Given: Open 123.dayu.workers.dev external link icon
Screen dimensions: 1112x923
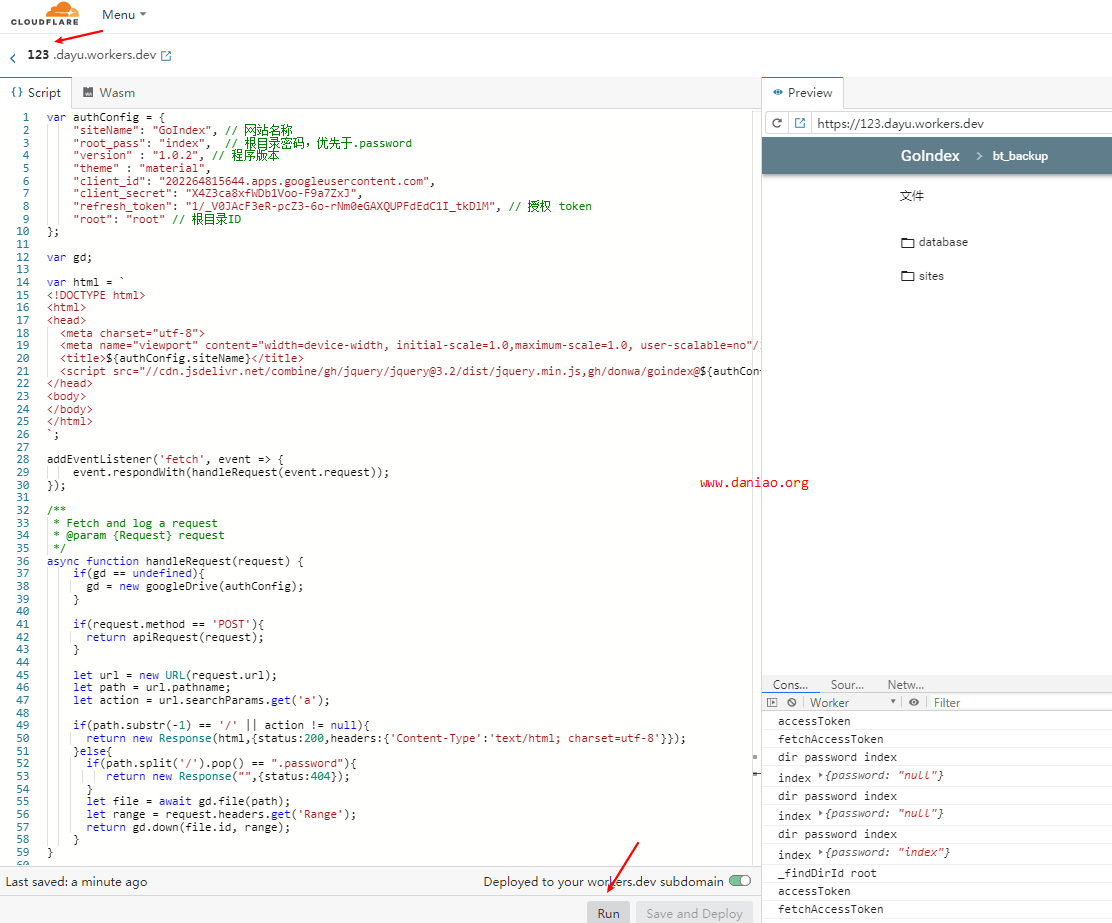Looking at the screenshot, I should [x=166, y=55].
